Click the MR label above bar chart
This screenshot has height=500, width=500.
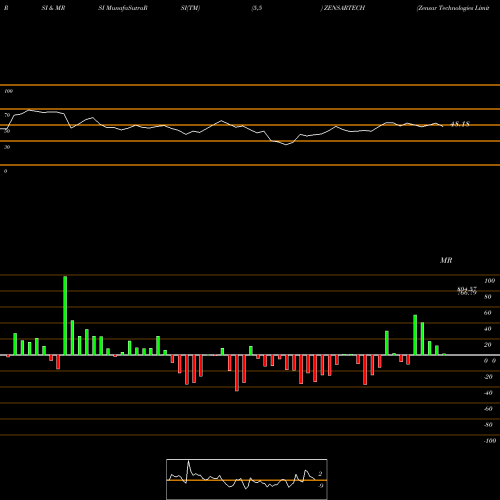446,260
